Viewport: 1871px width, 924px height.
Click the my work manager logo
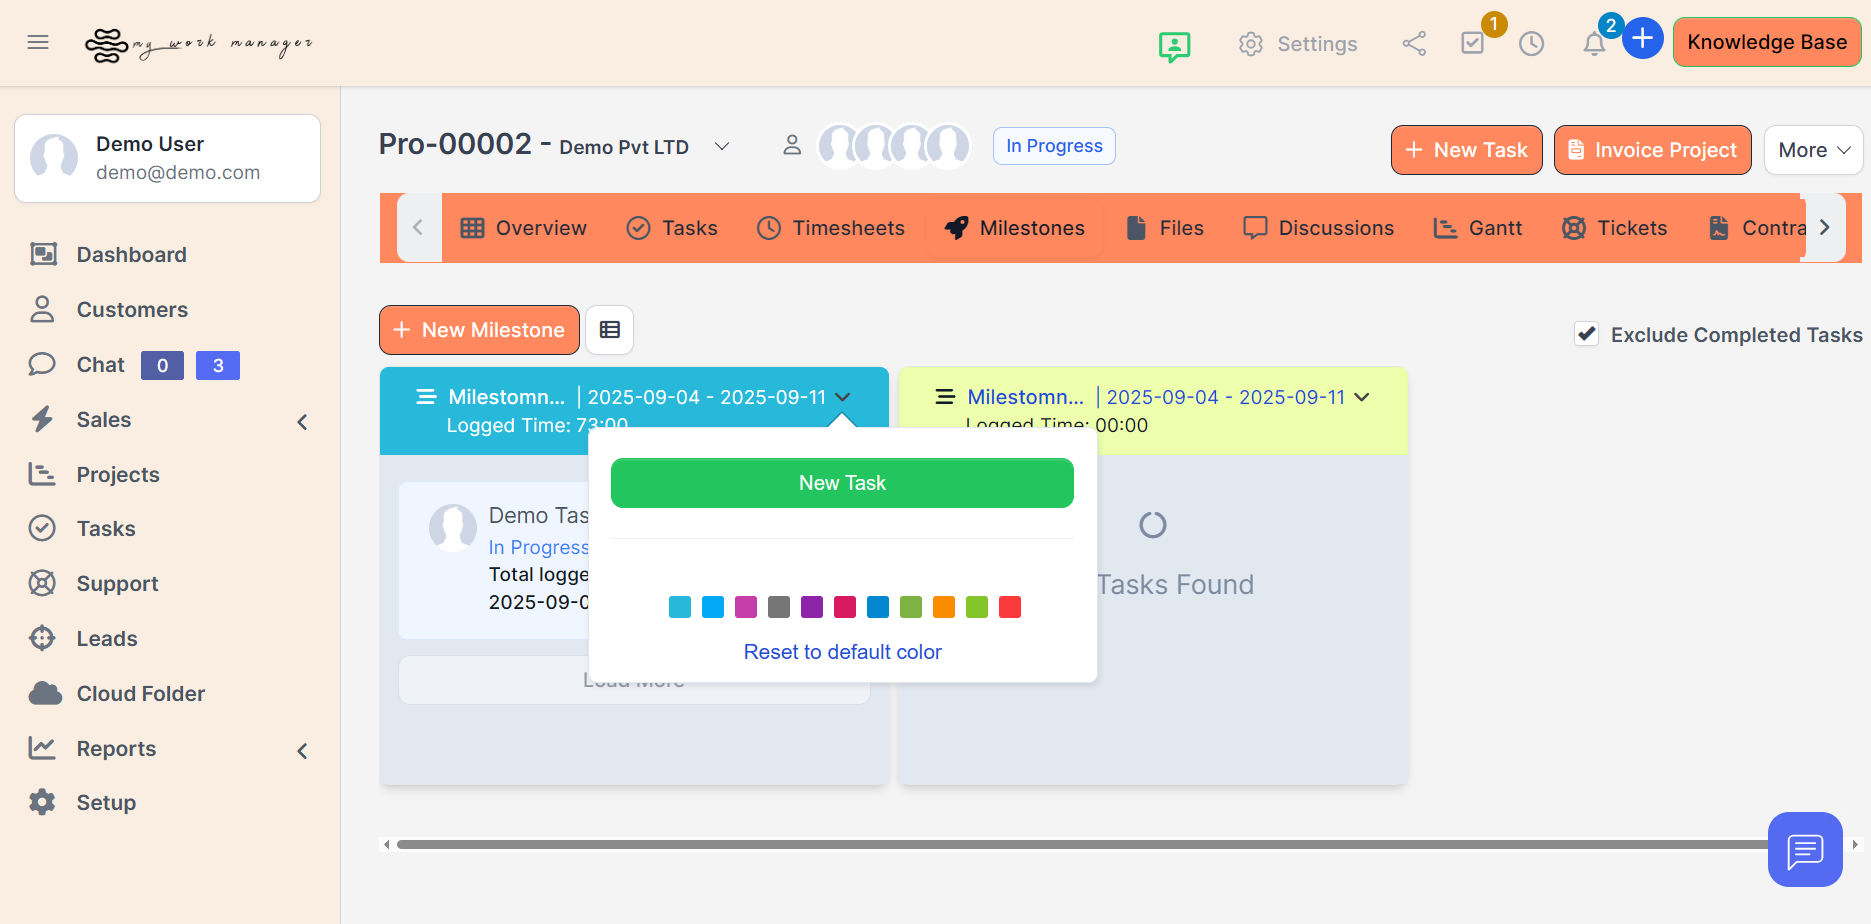(x=199, y=44)
